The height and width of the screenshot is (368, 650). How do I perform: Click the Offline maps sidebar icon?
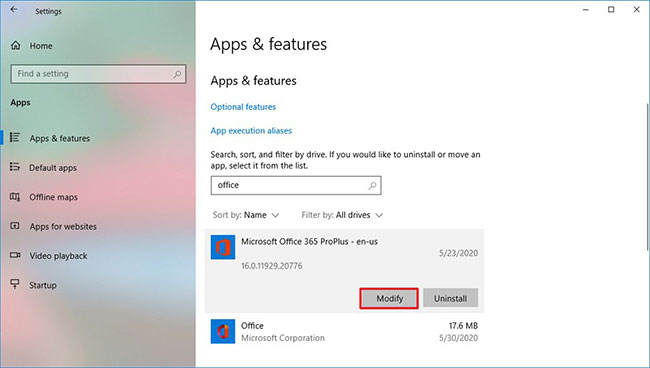point(15,196)
